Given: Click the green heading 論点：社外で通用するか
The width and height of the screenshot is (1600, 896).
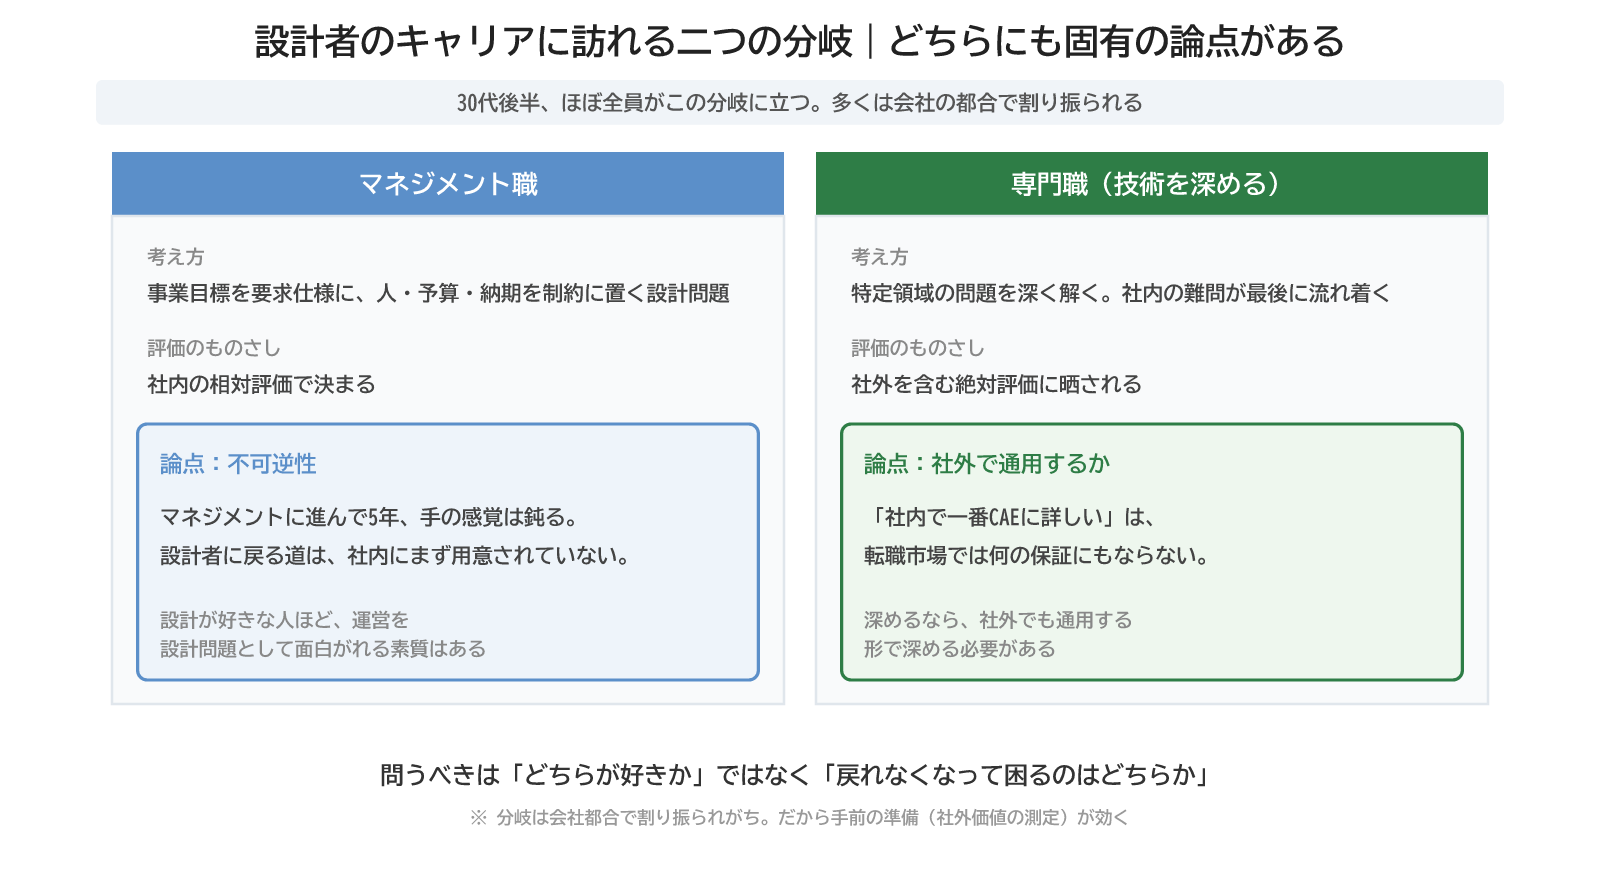Looking at the screenshot, I should 987,464.
